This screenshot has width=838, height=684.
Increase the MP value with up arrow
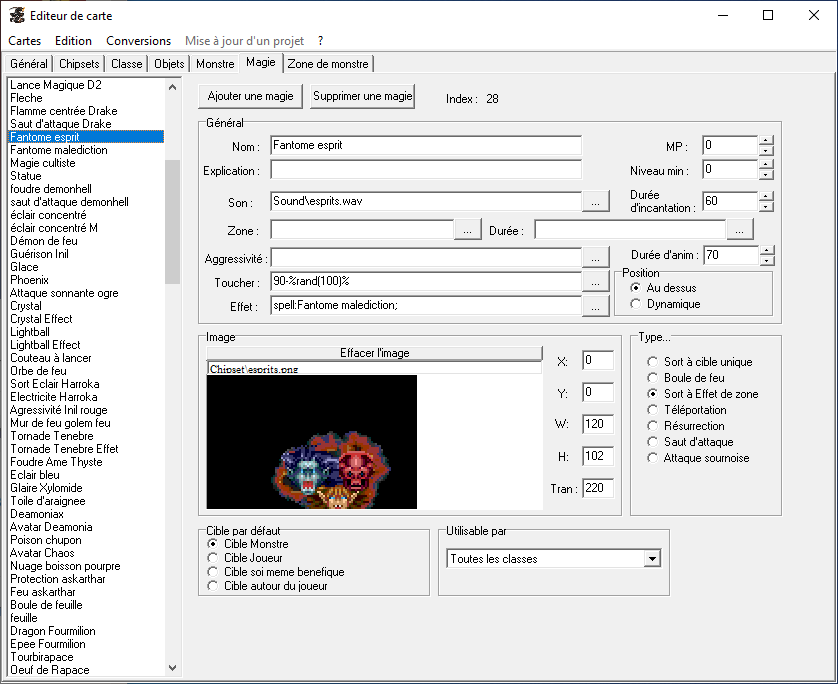pyautogui.click(x=766, y=141)
